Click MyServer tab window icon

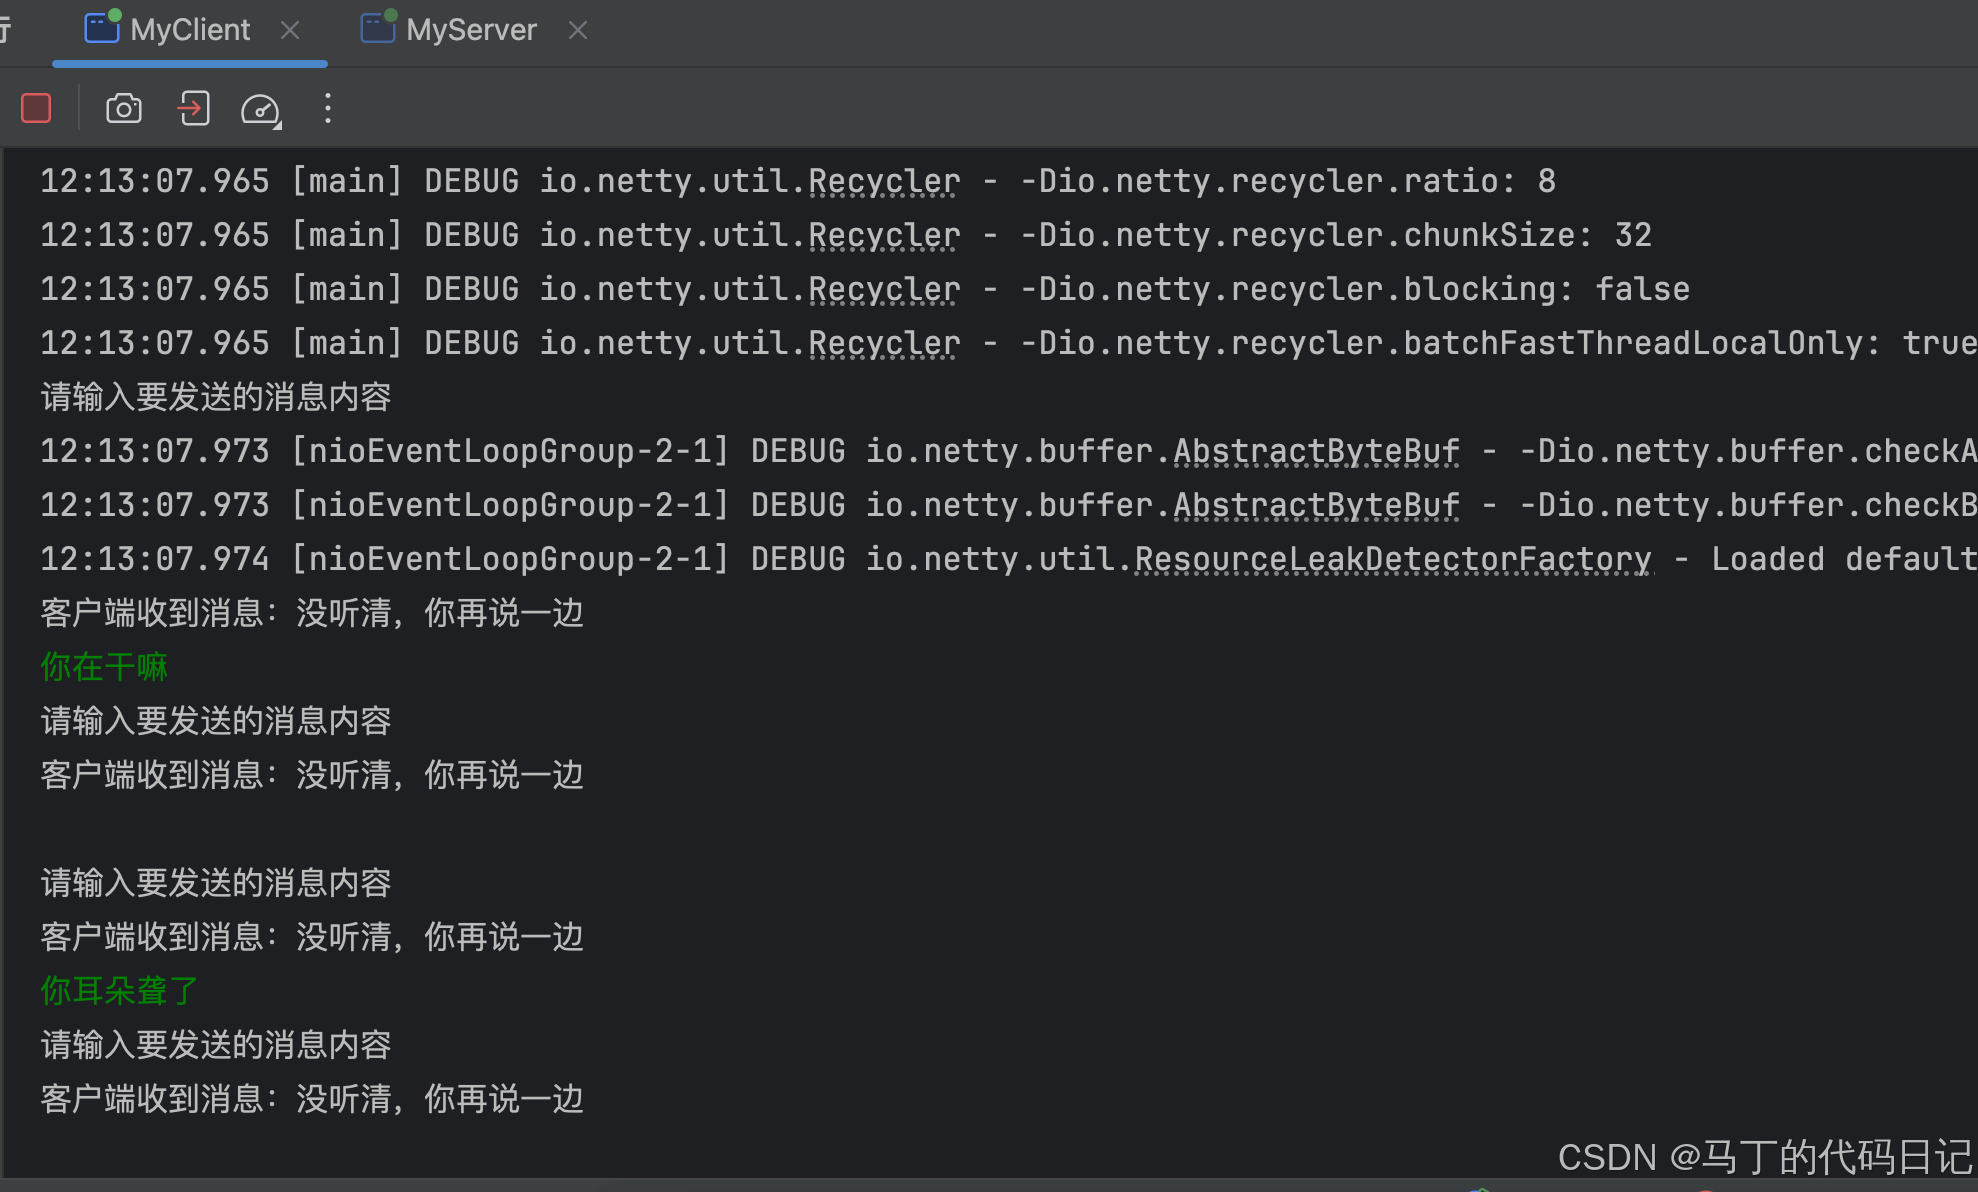coord(378,27)
